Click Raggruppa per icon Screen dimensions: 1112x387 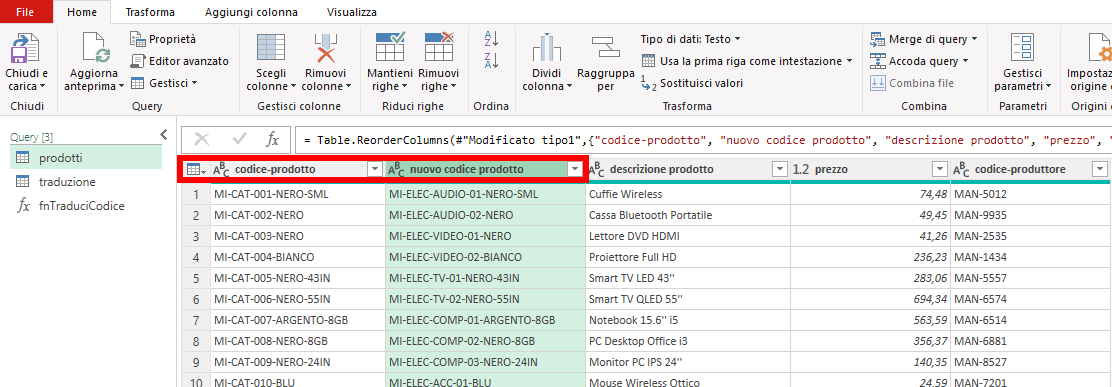coord(606,48)
